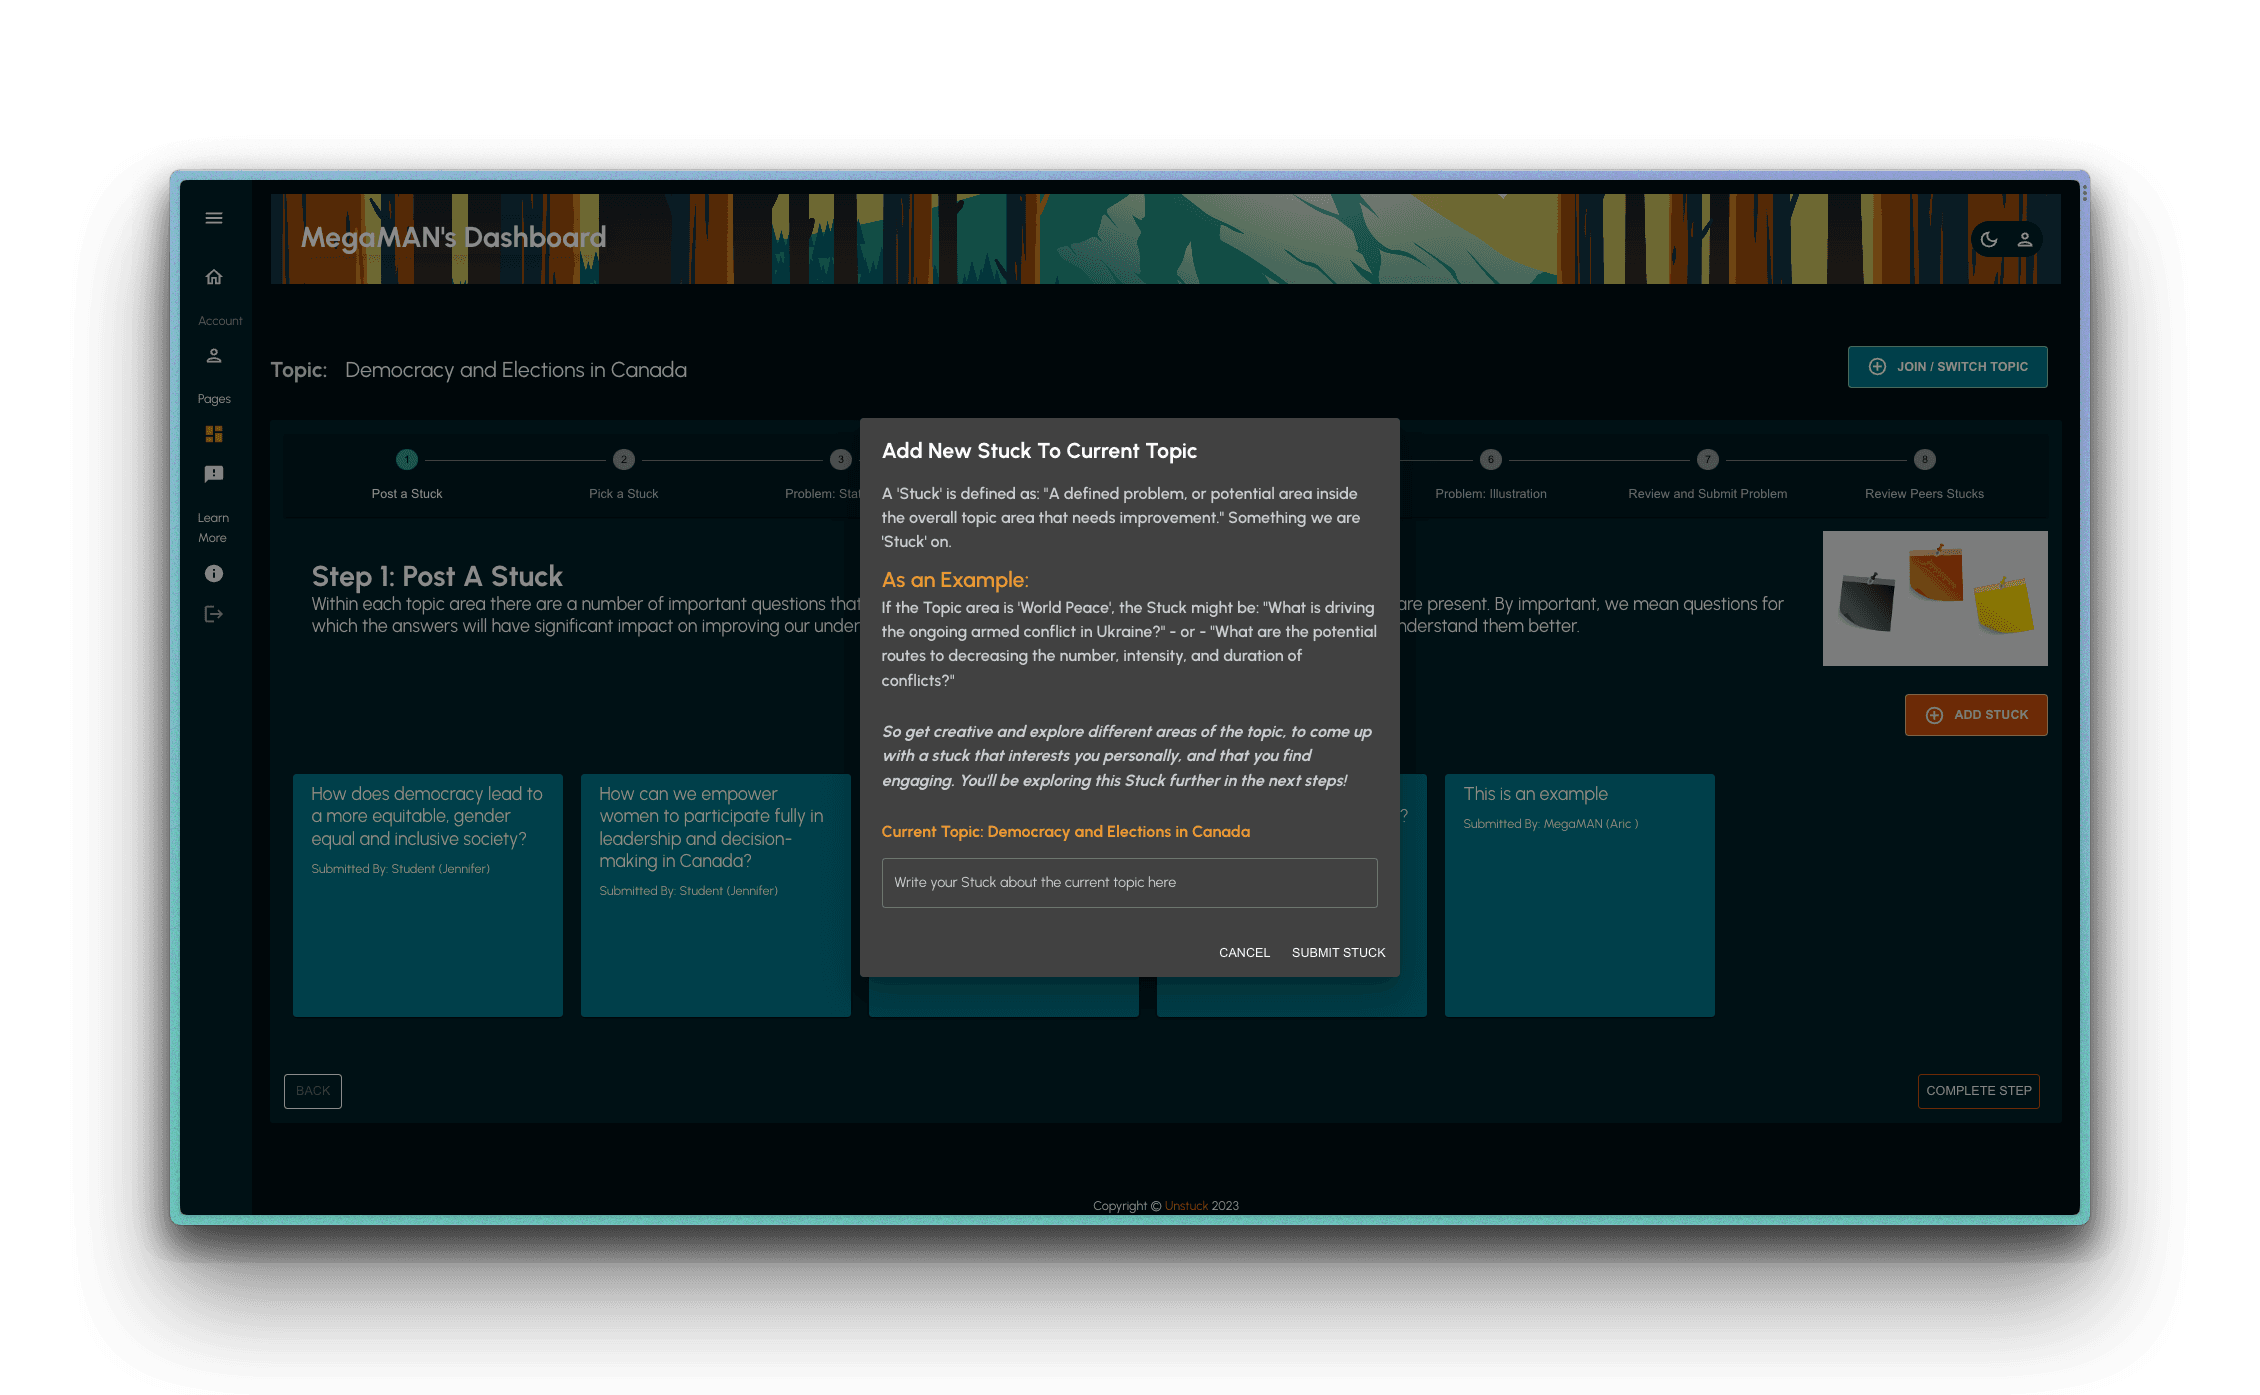2260x1395 pixels.
Task: Click the info icon under Learn More
Action: pyautogui.click(x=214, y=574)
